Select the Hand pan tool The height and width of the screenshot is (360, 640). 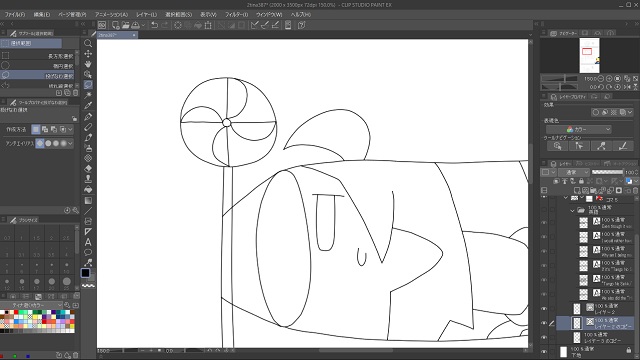coord(88,64)
